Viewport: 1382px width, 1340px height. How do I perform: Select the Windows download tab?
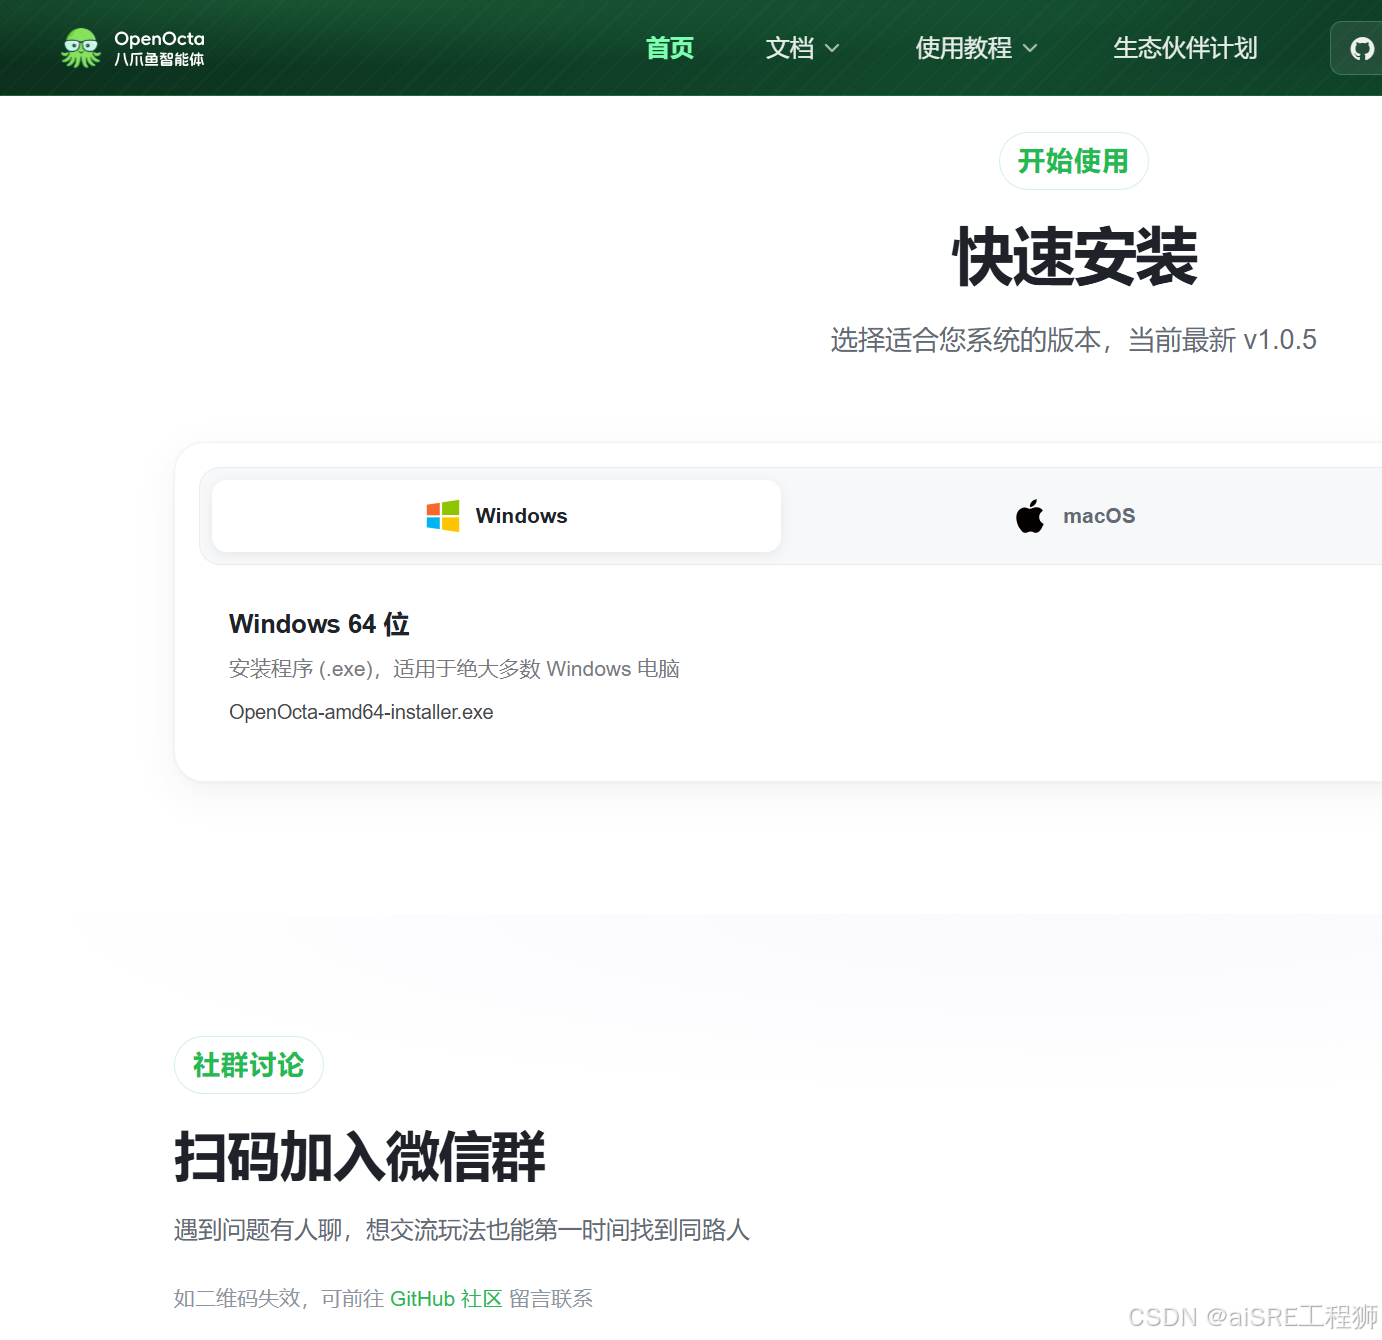(496, 516)
